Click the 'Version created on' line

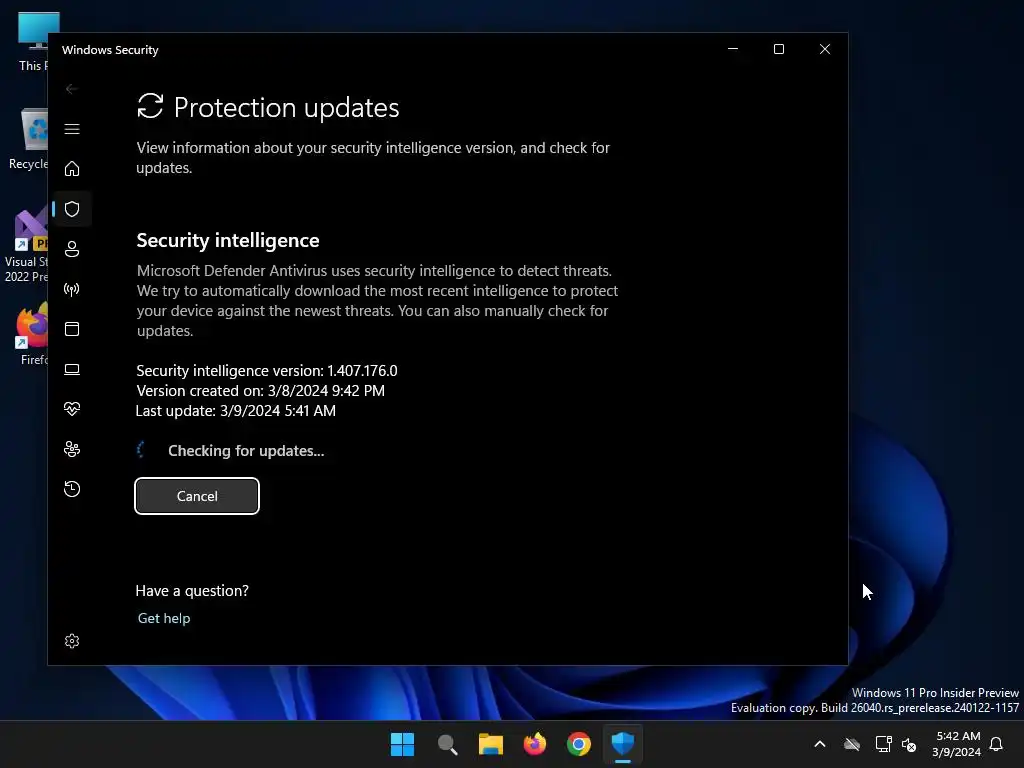point(261,391)
